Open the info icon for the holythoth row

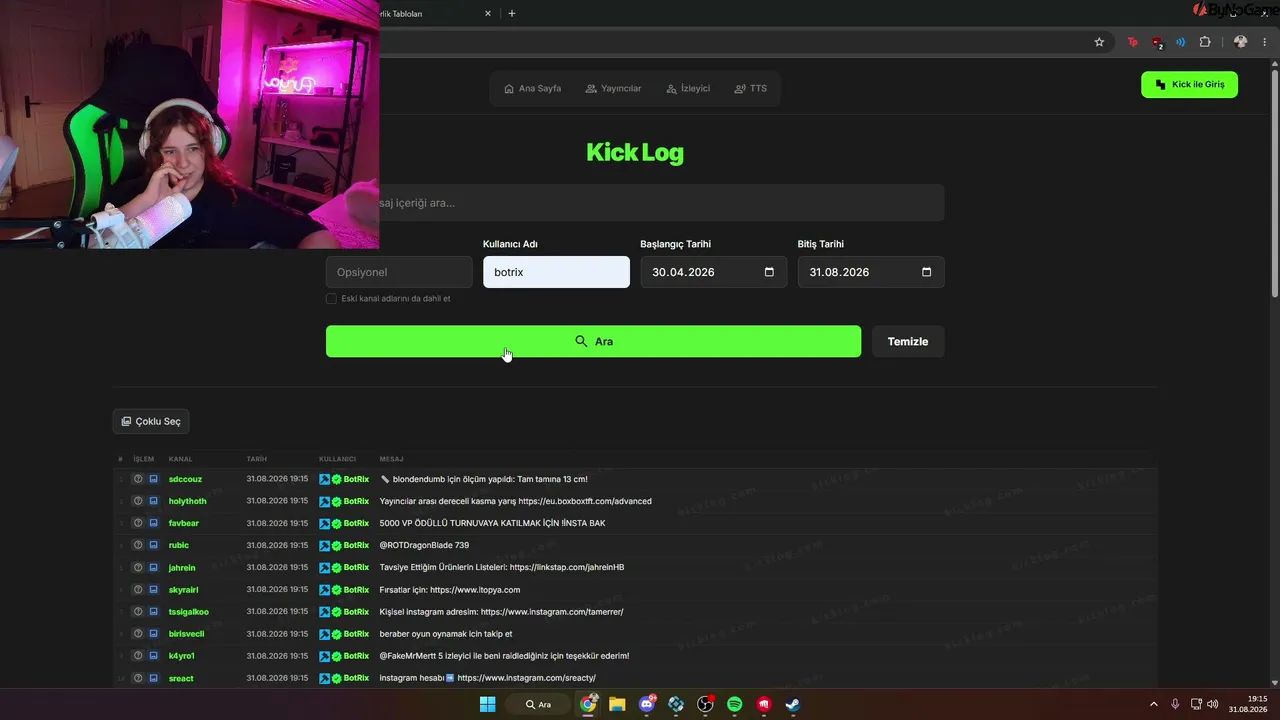click(x=138, y=501)
